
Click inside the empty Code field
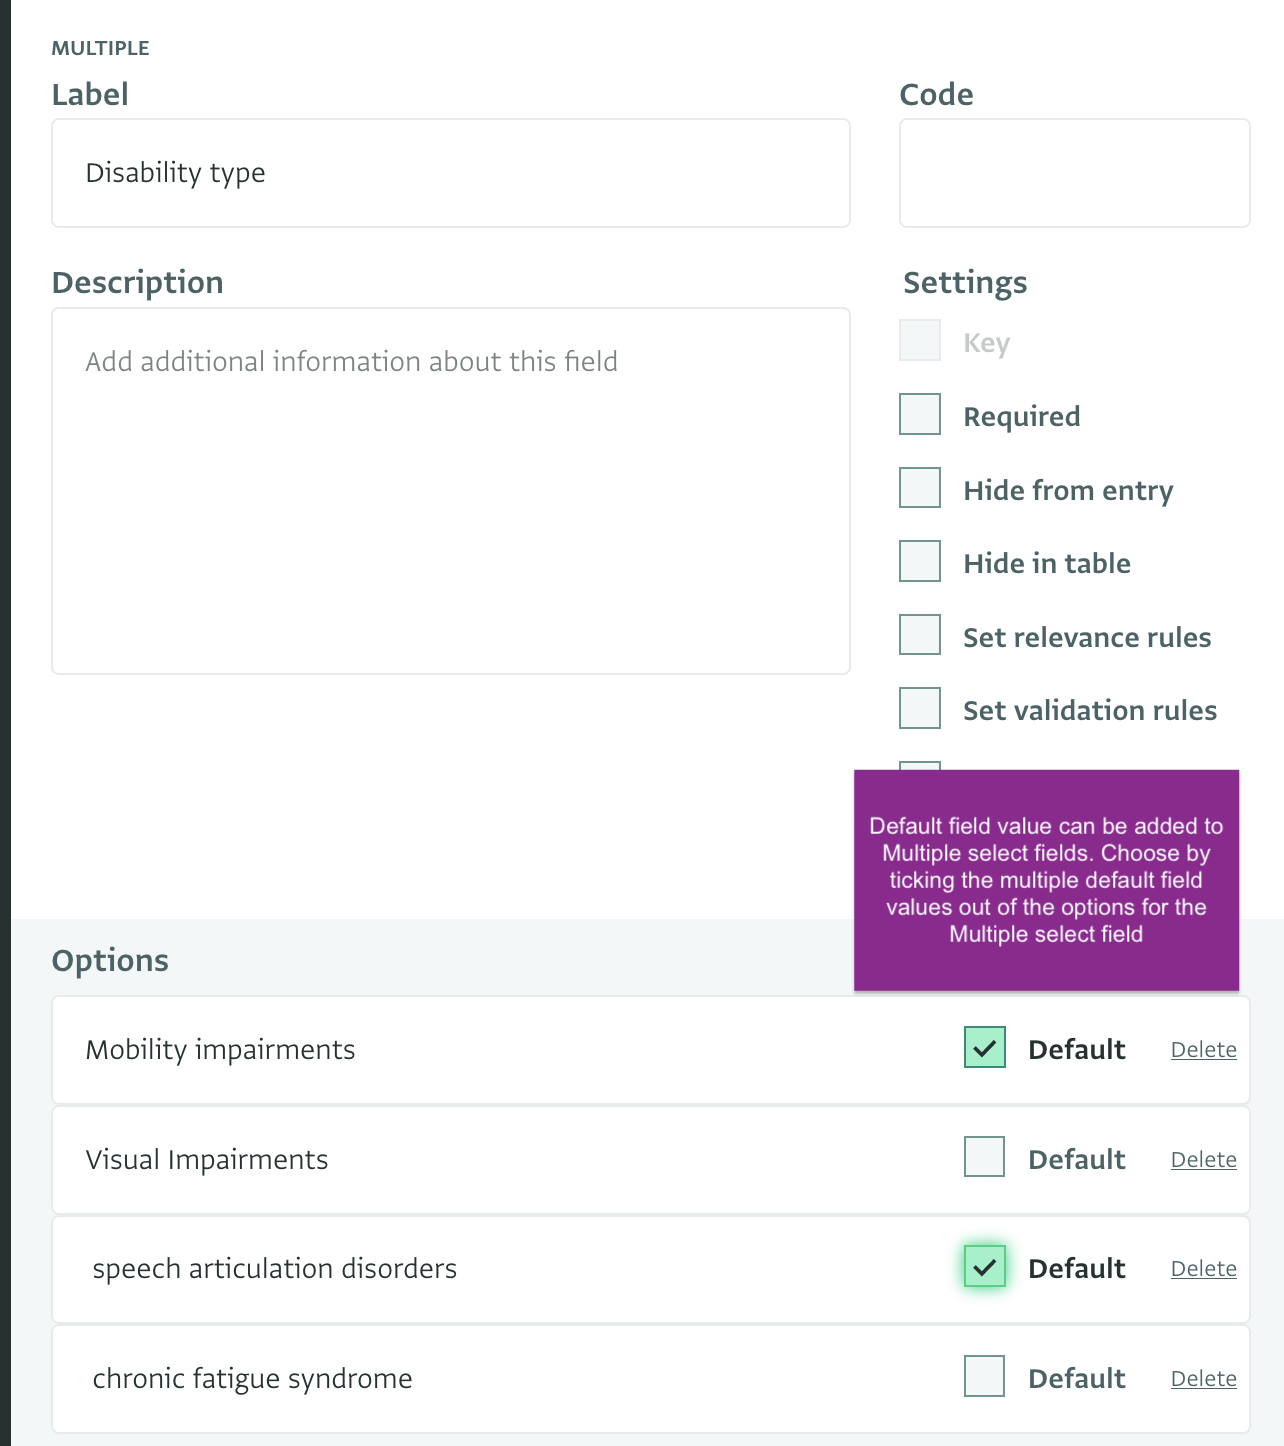tap(1073, 172)
